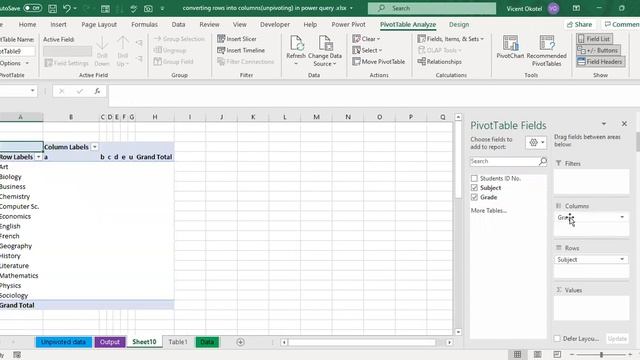Viewport: 640px width, 360px height.
Task: Open the Select dropdown
Action: click(x=367, y=50)
